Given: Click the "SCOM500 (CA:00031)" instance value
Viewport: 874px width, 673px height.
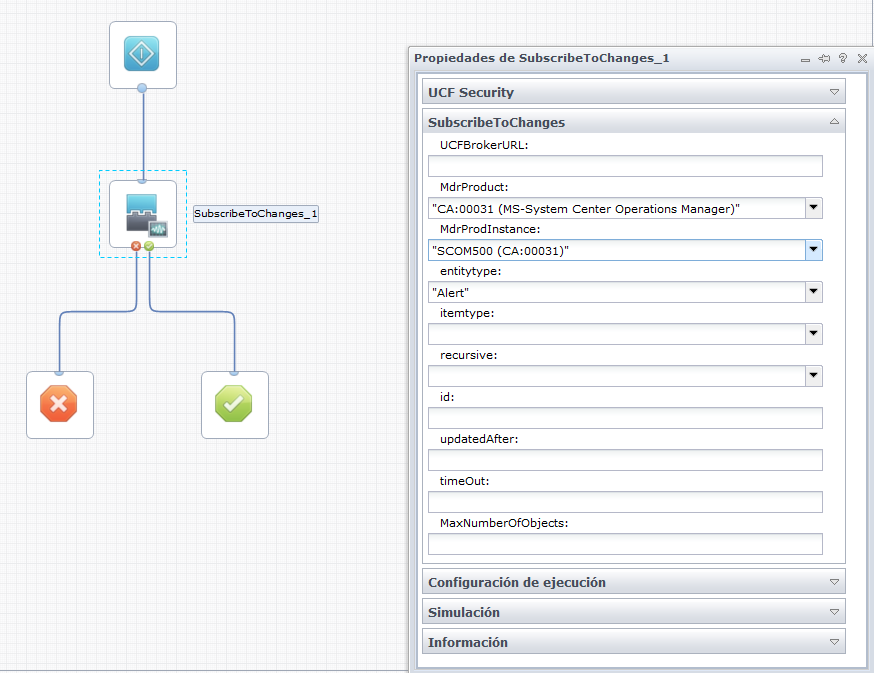Looking at the screenshot, I should (x=500, y=251).
